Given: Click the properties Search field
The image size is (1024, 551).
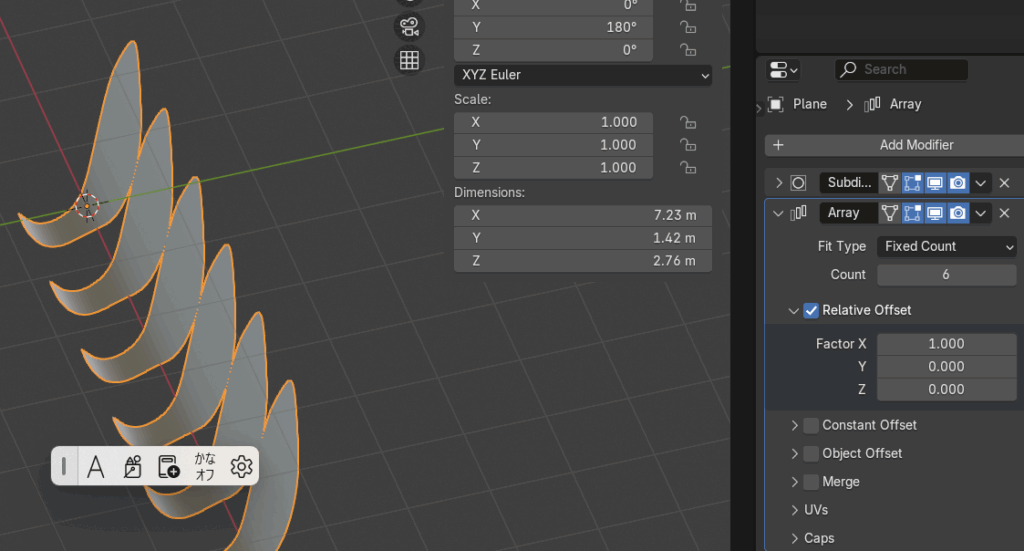Looking at the screenshot, I should tap(902, 69).
